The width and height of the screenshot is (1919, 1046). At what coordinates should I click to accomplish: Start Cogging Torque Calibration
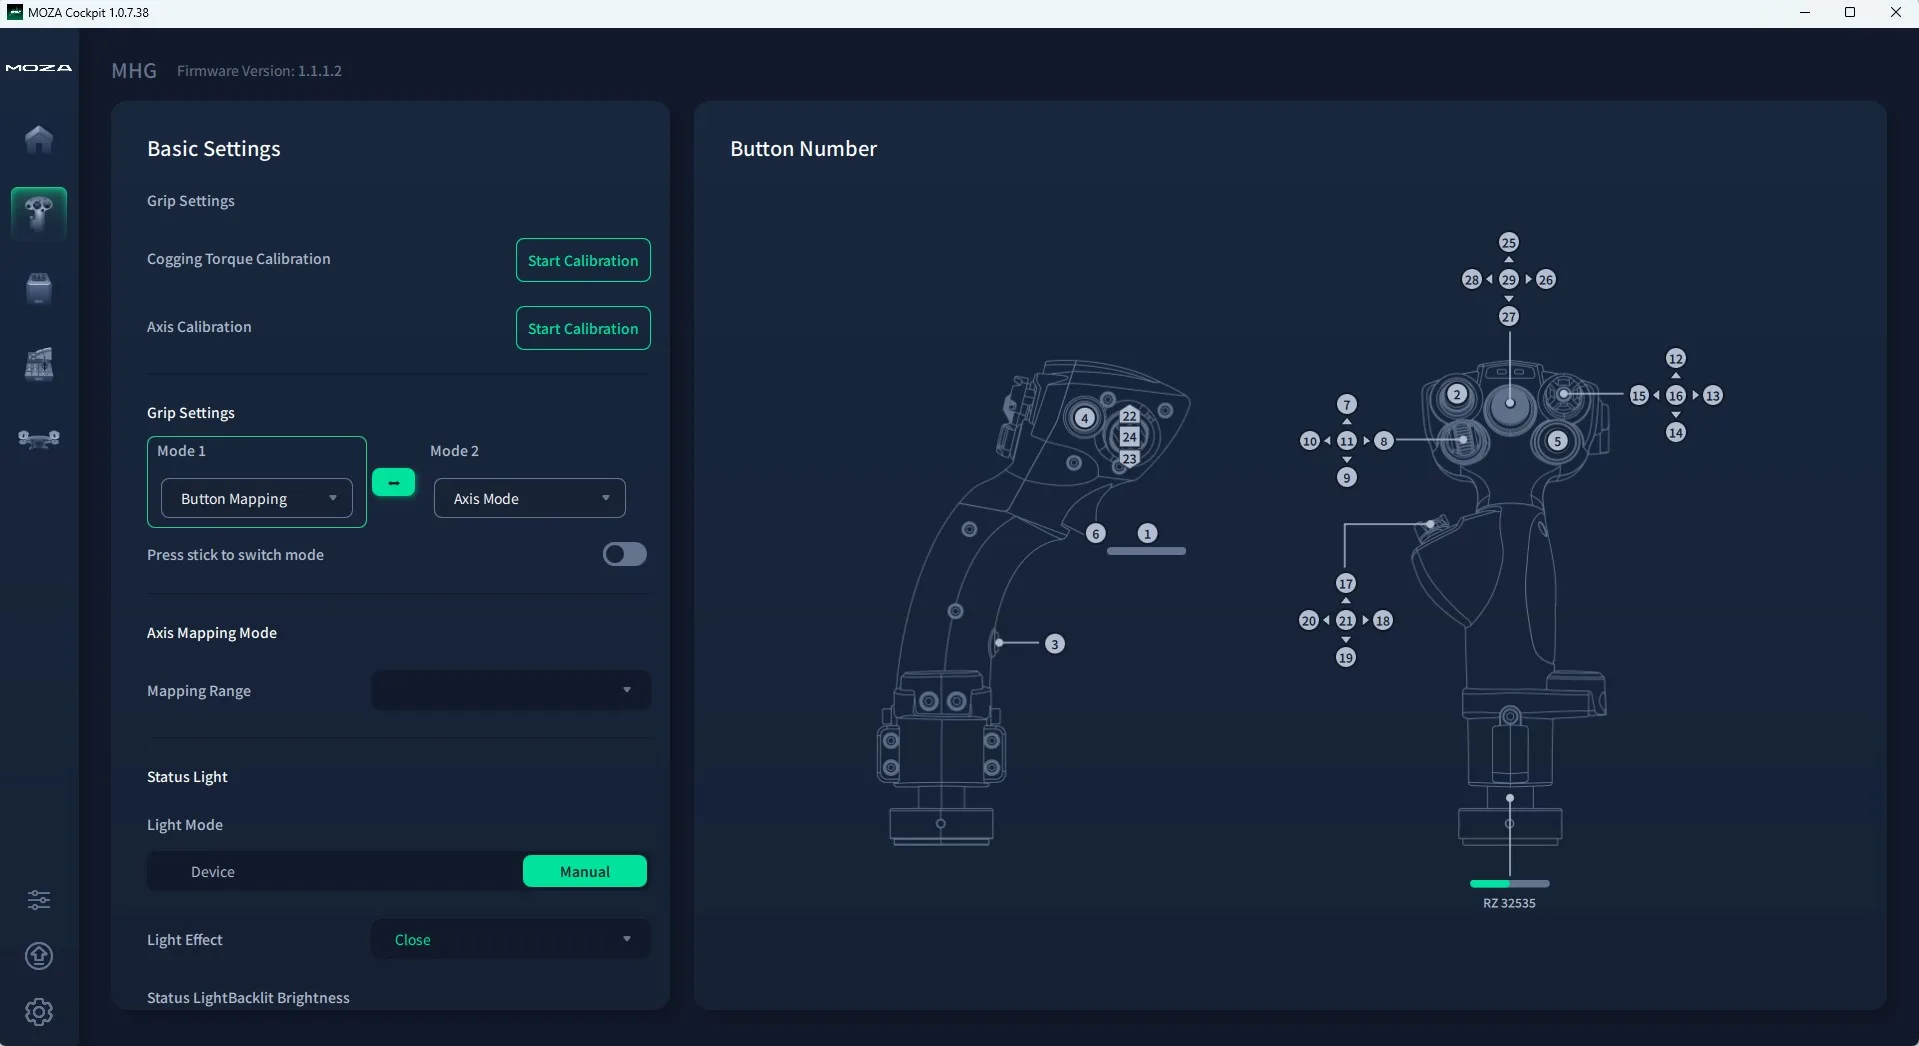pos(583,260)
